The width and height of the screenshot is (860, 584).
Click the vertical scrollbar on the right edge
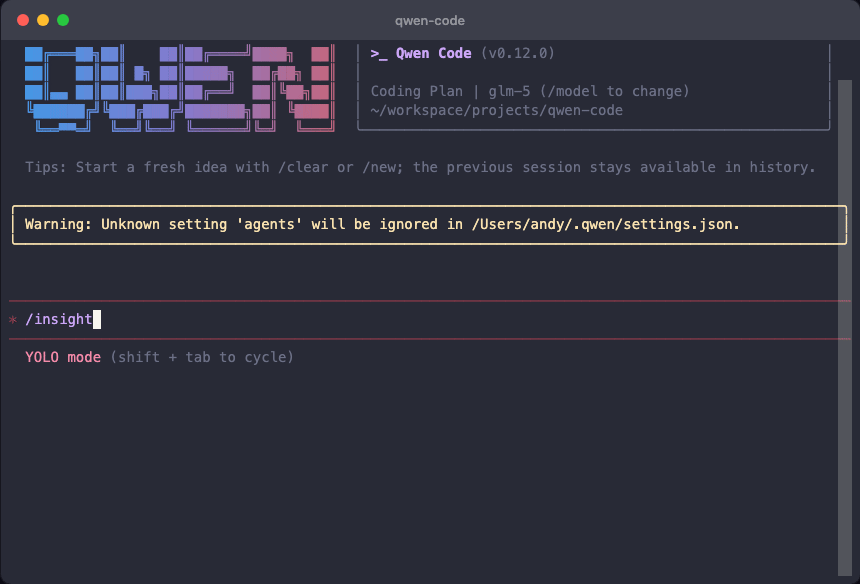(845, 320)
